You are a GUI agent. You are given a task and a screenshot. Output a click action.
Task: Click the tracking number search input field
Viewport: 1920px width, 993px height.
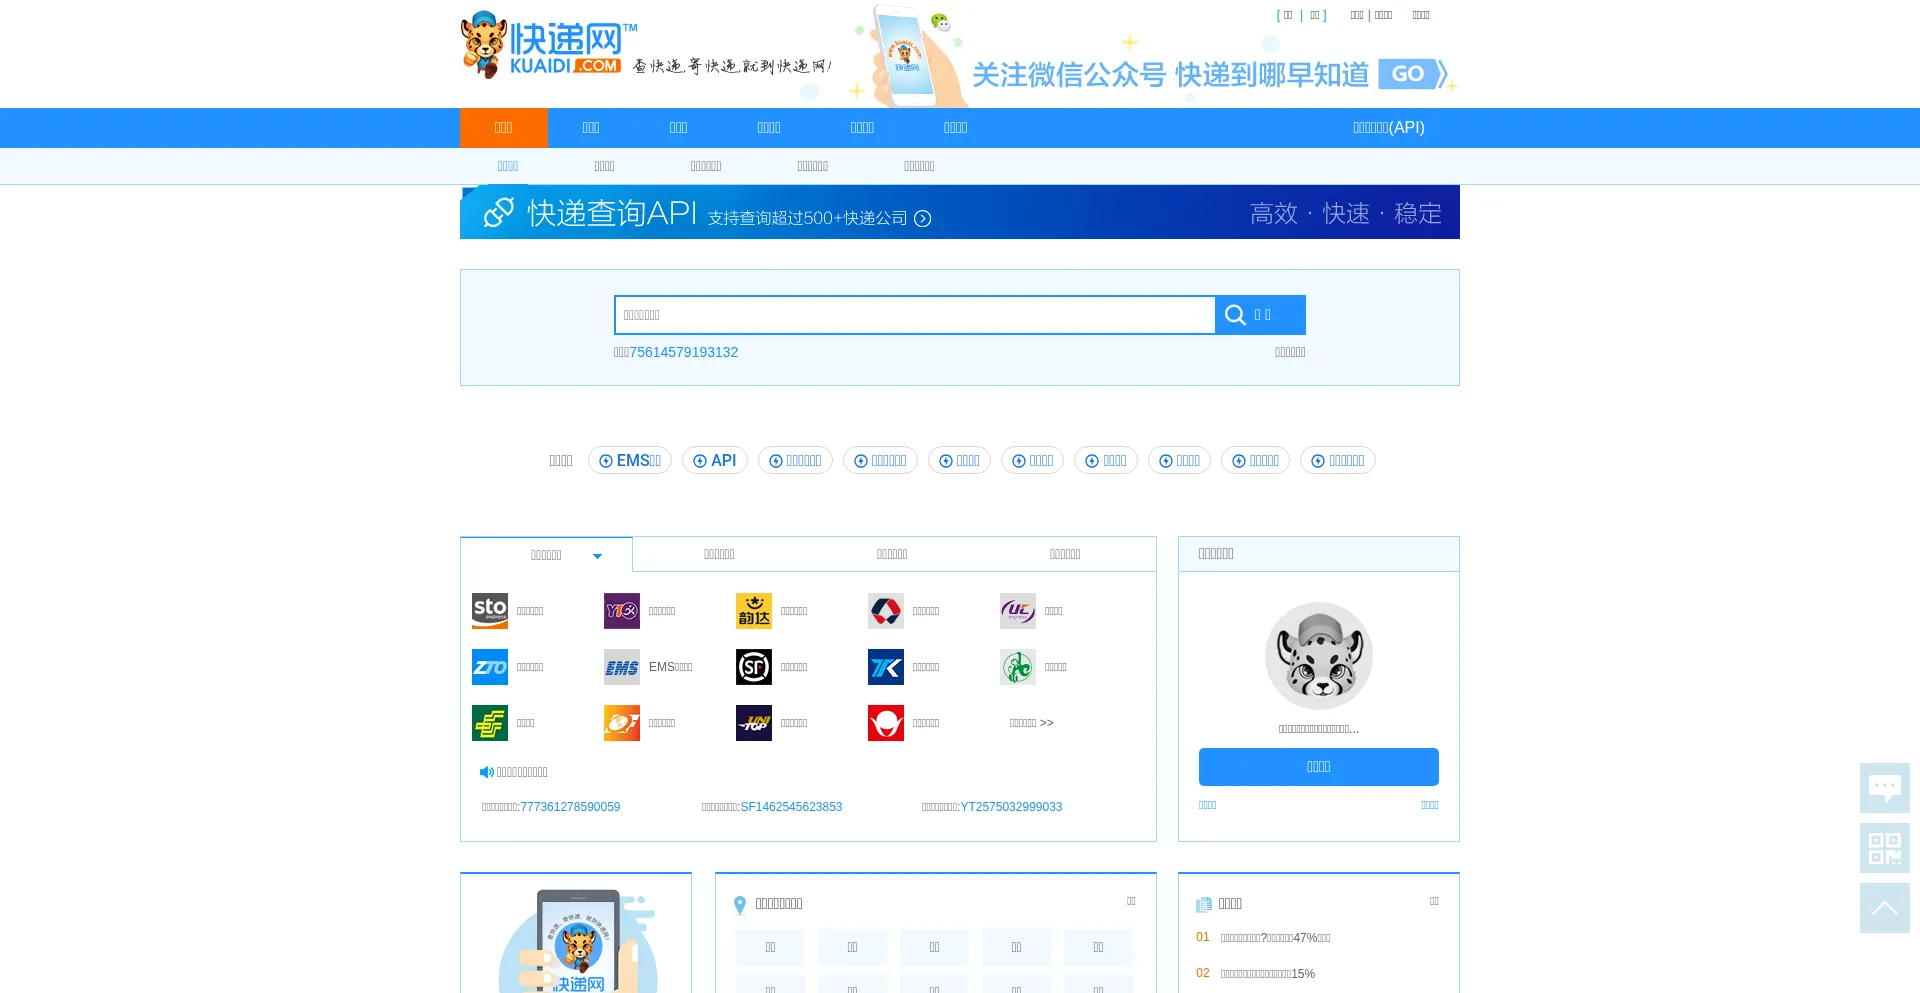coord(914,315)
